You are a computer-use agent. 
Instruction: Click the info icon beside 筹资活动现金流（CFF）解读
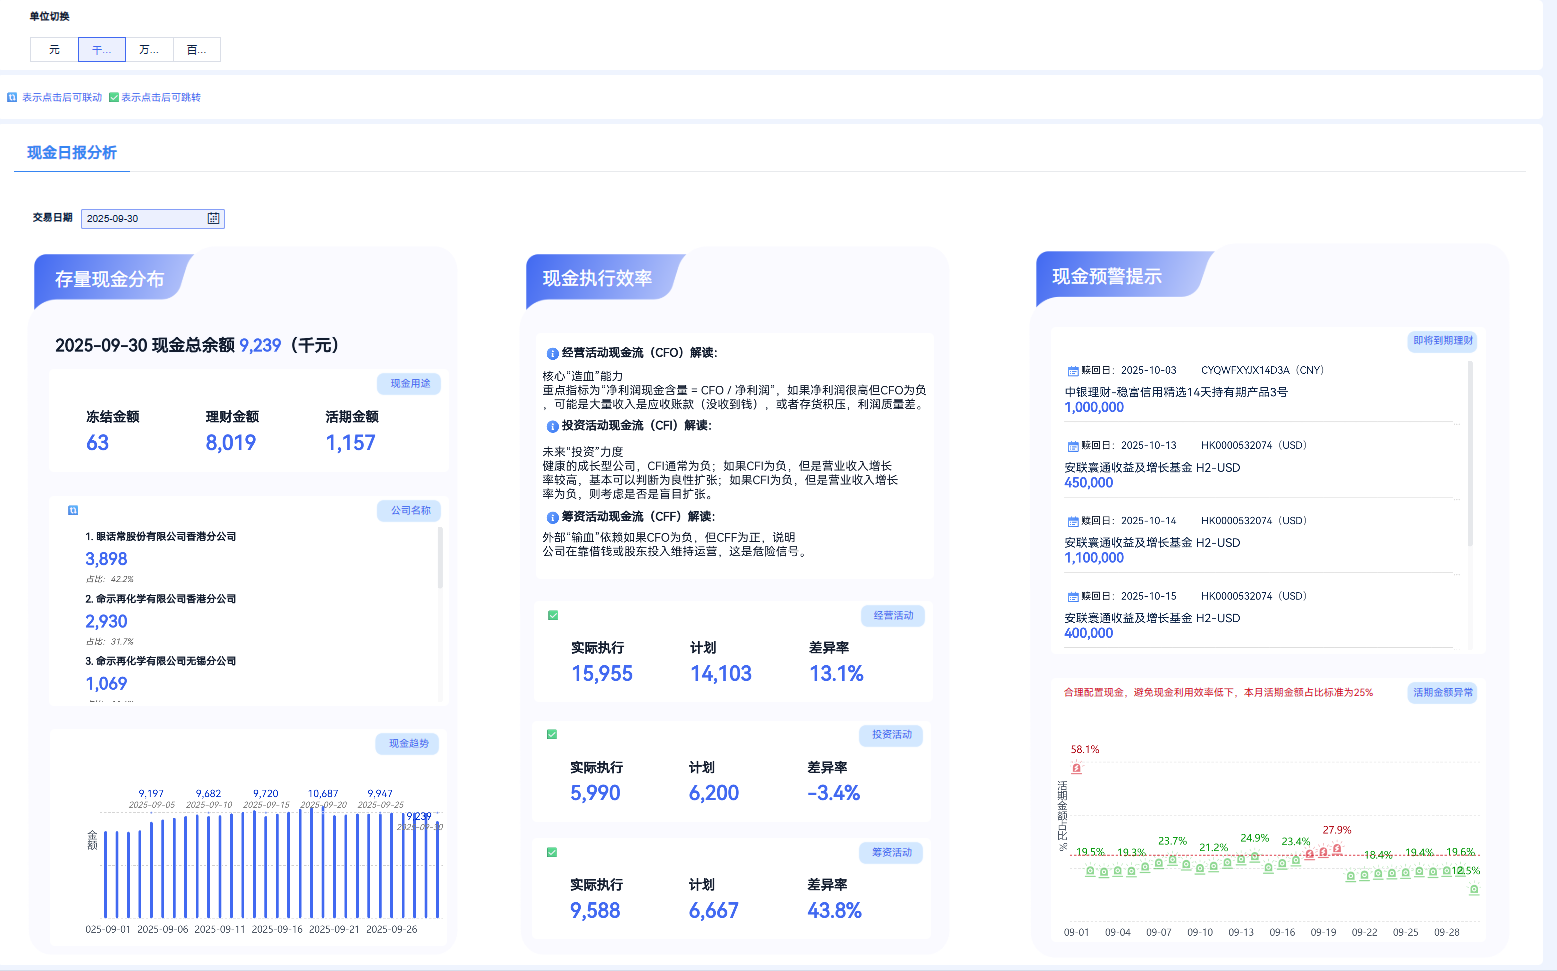click(x=552, y=517)
